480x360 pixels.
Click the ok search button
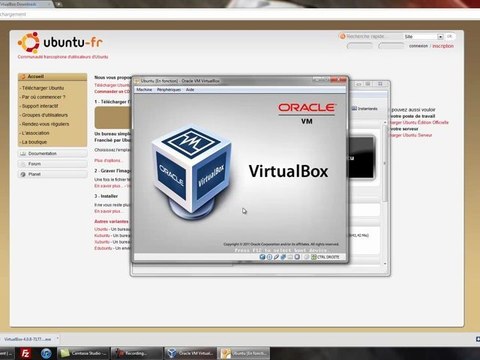click(x=449, y=36)
